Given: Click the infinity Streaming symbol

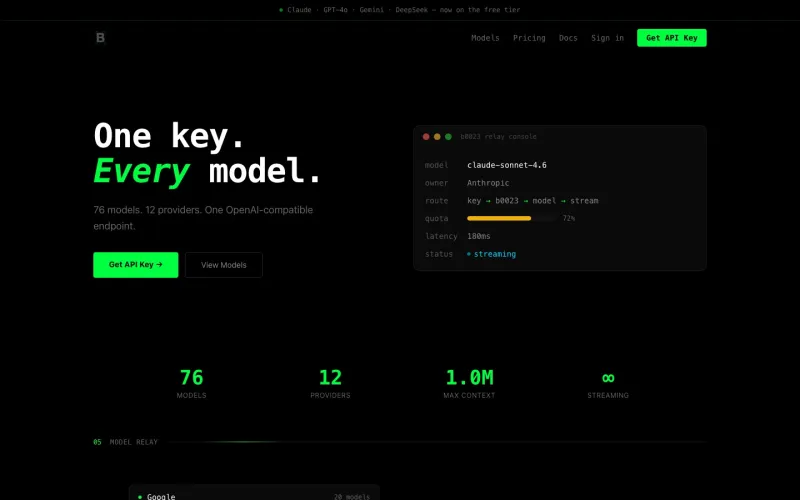Looking at the screenshot, I should click(x=608, y=378).
